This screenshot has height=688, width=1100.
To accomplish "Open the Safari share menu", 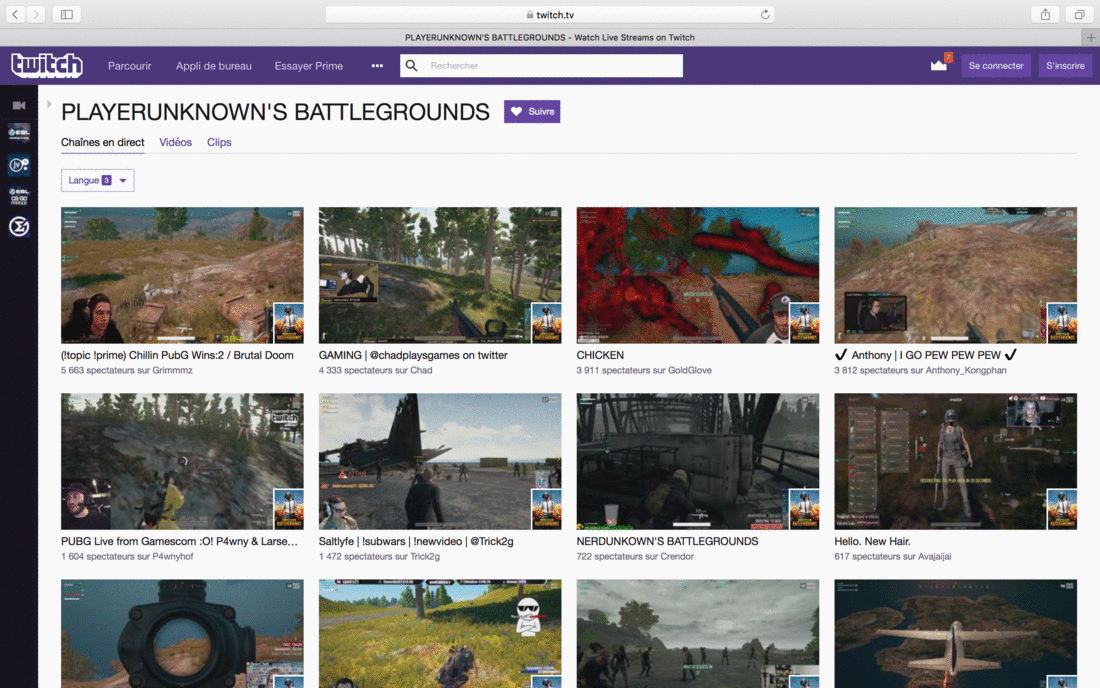I will pos(1045,14).
